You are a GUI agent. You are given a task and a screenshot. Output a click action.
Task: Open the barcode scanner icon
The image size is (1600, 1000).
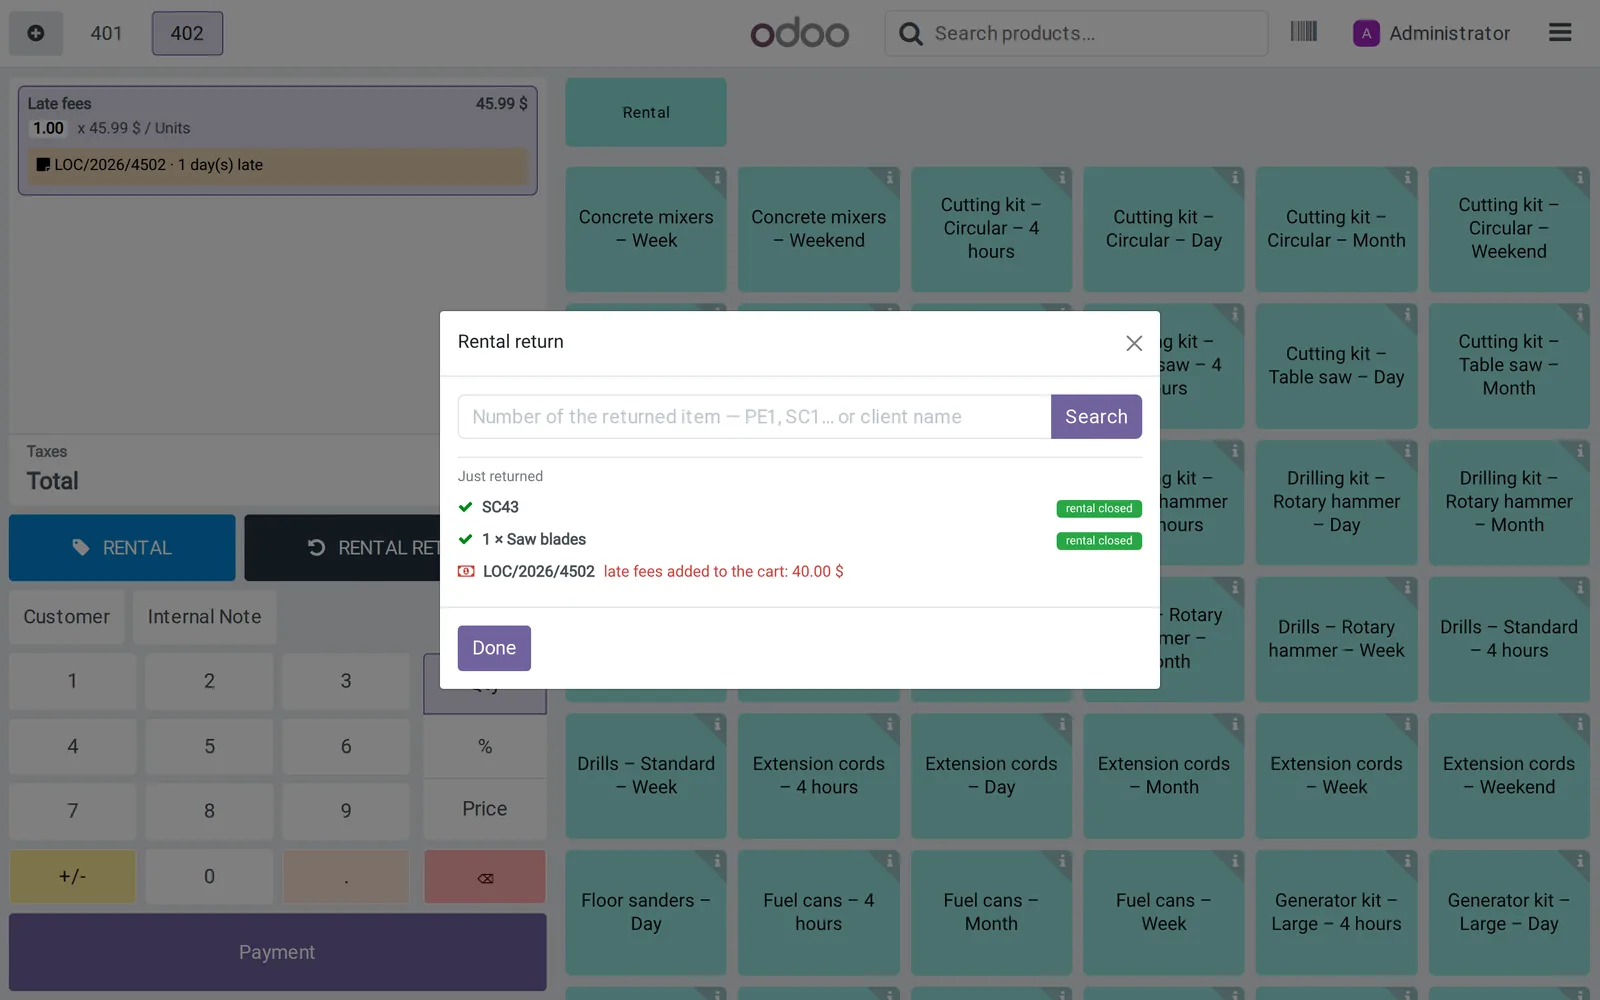coord(1303,32)
